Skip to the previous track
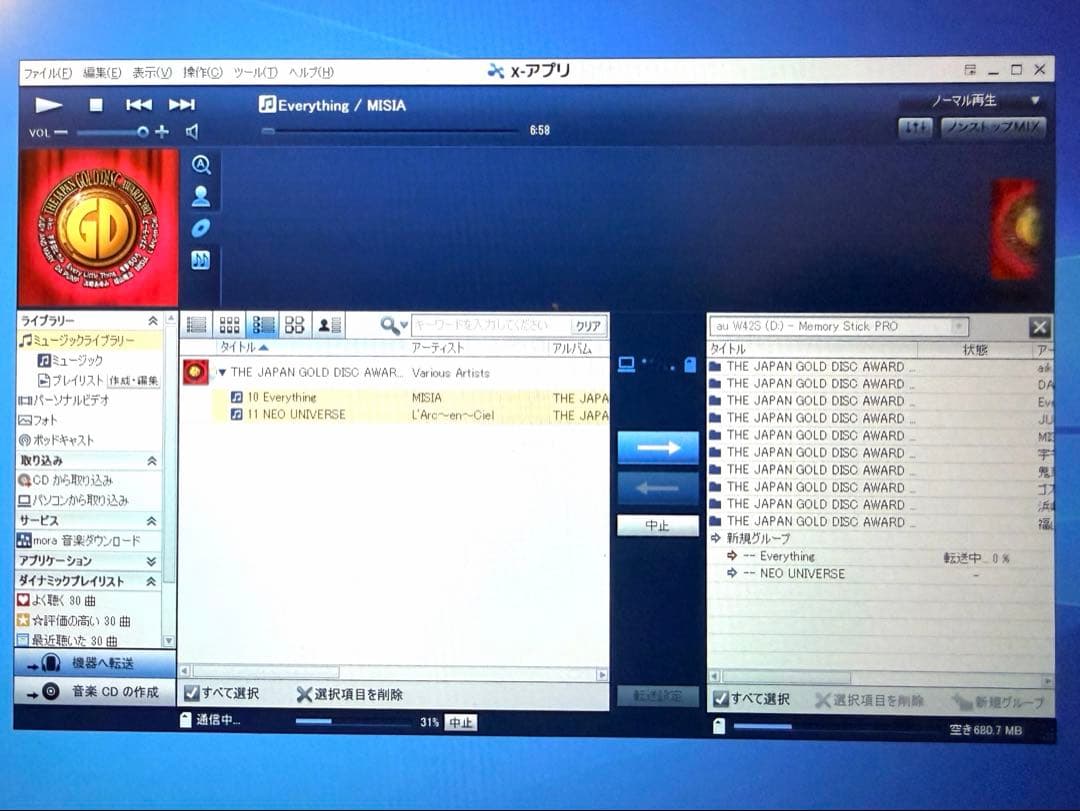Viewport: 1080px width, 811px height. pyautogui.click(x=138, y=105)
